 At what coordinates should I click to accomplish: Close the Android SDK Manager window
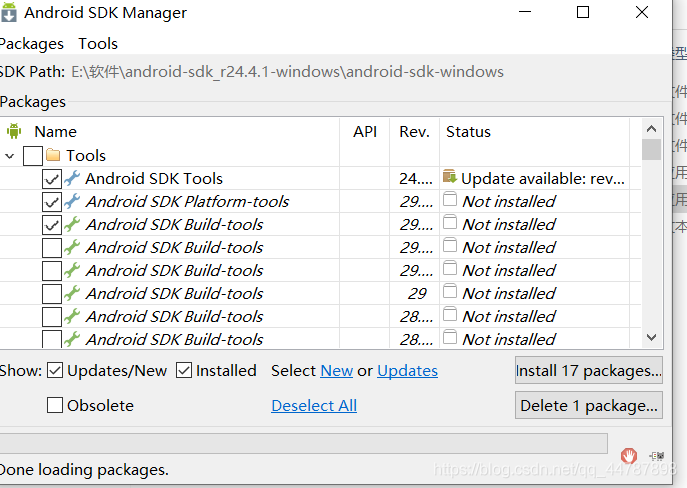point(642,12)
